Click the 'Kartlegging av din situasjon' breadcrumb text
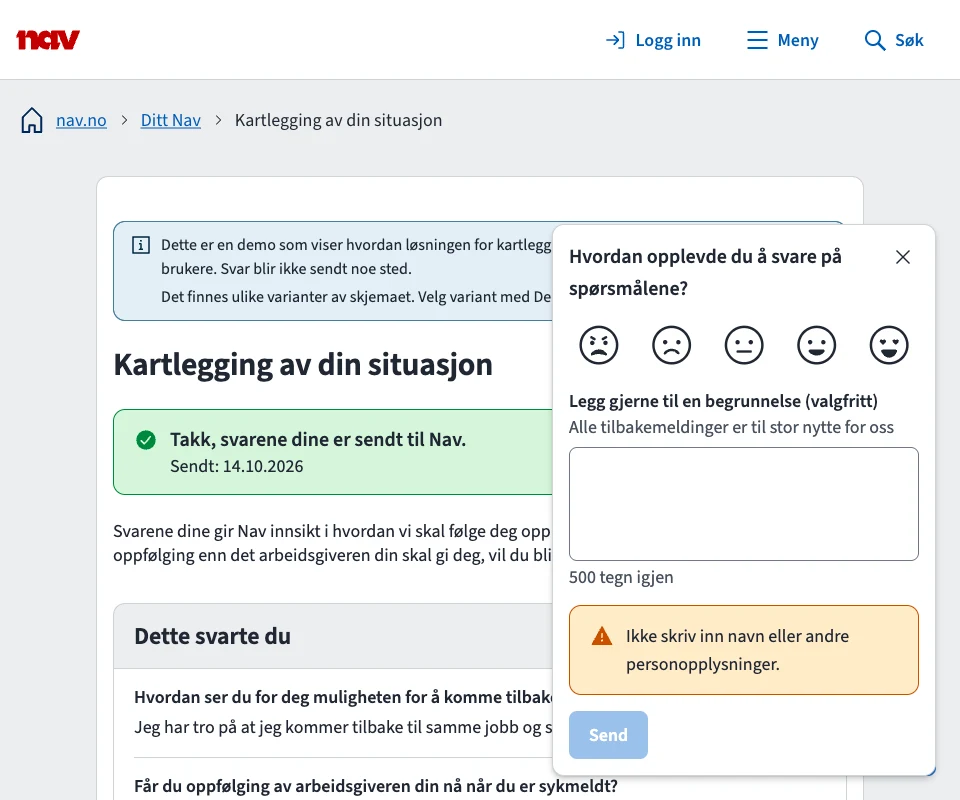 point(339,120)
